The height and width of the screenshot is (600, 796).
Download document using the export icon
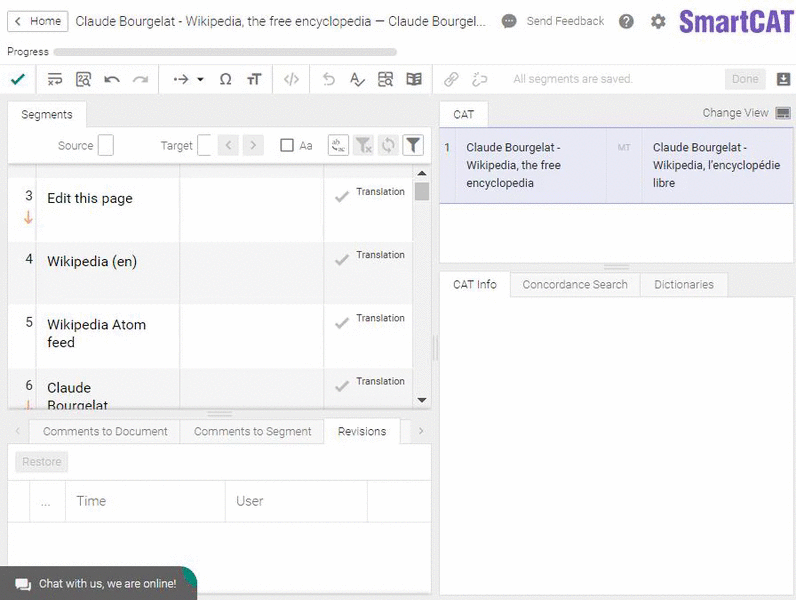pos(783,79)
